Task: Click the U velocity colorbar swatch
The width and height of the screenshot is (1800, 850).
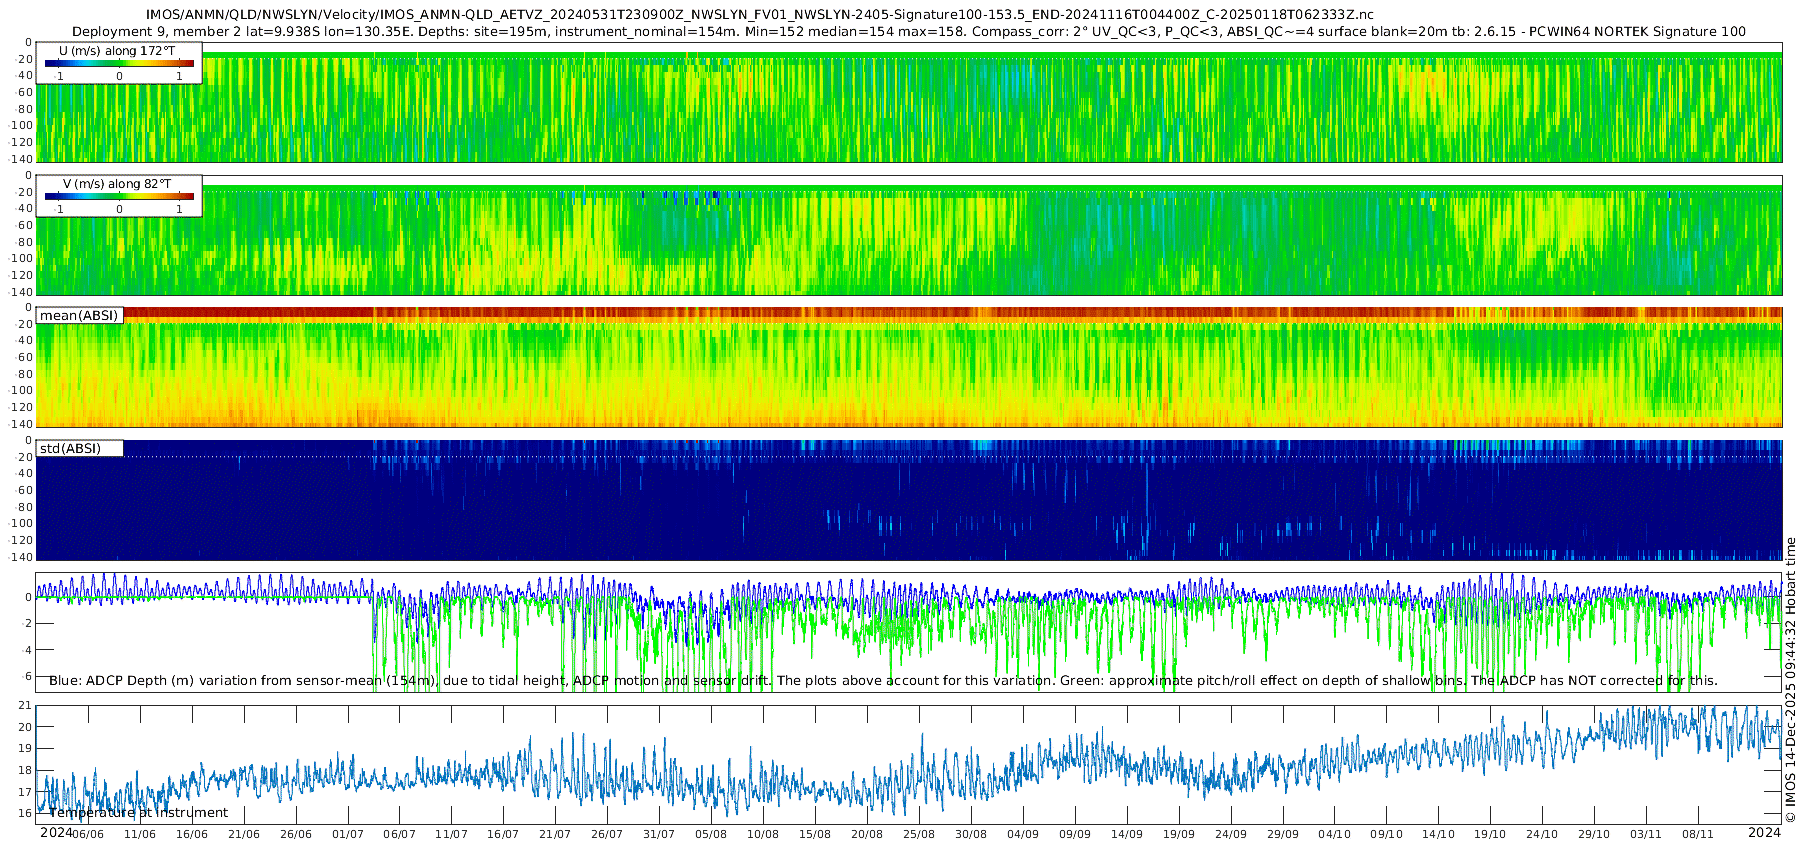Action: click(x=119, y=63)
